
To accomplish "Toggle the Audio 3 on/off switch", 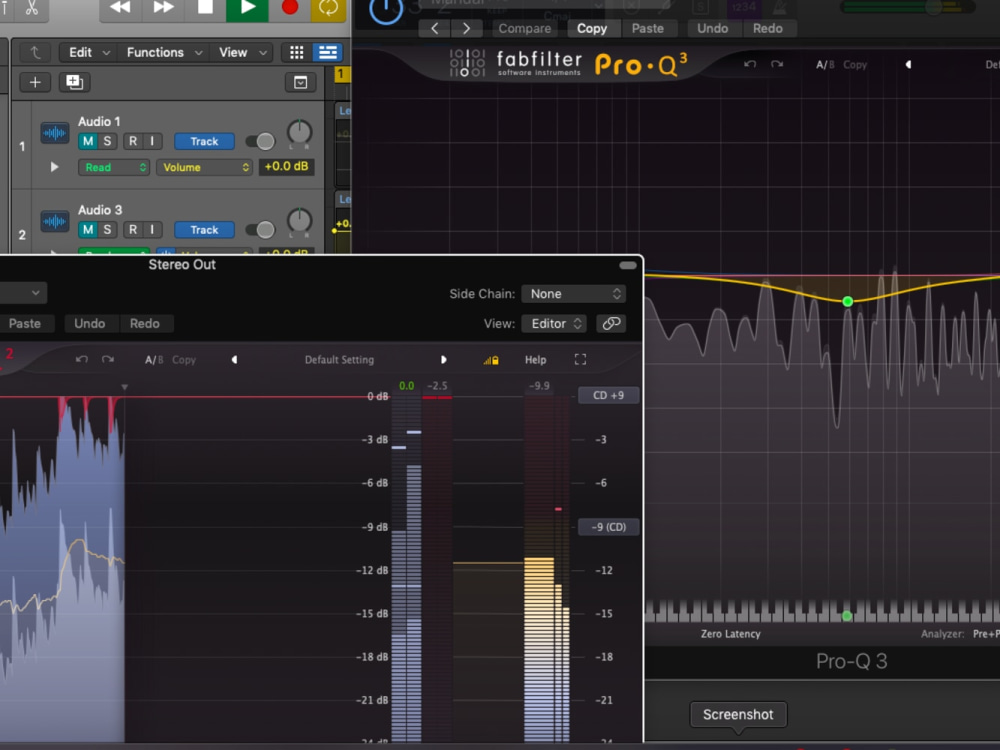I will coord(260,230).
